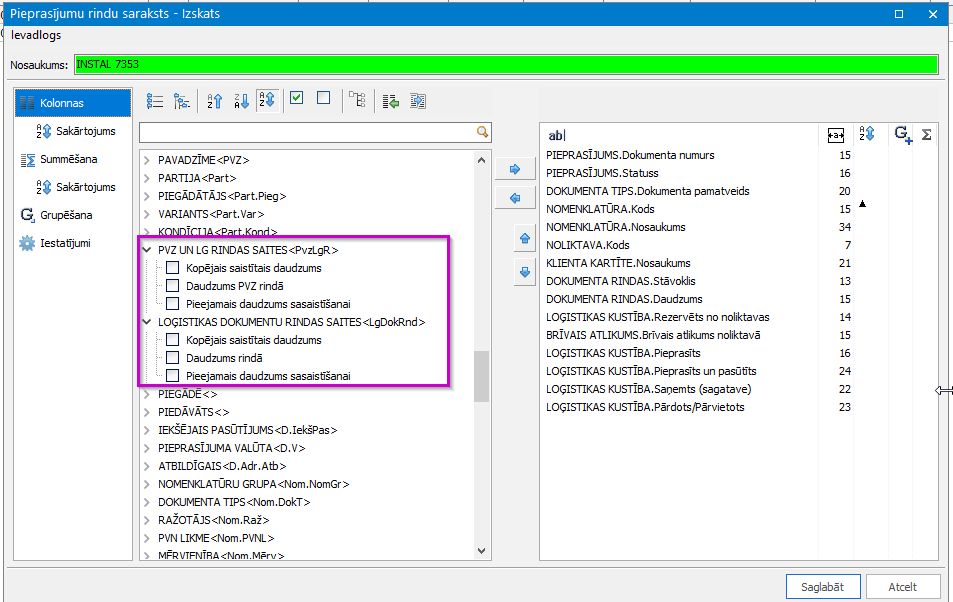Expand ATBILDĪGAIS<D.Adr.Atb> node
Viewport: 953px width, 602px height.
(146, 466)
